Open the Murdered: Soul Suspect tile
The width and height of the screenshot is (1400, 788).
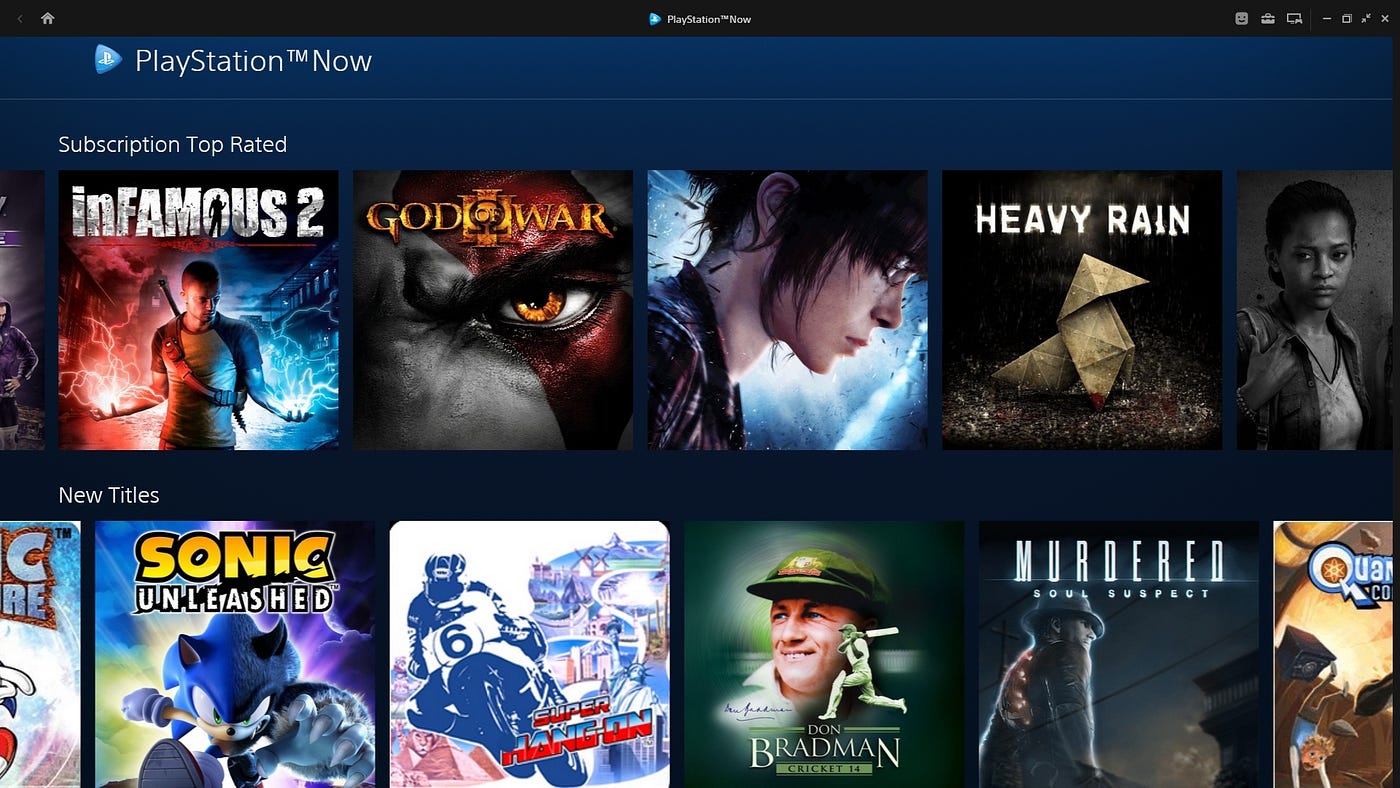(x=1119, y=654)
